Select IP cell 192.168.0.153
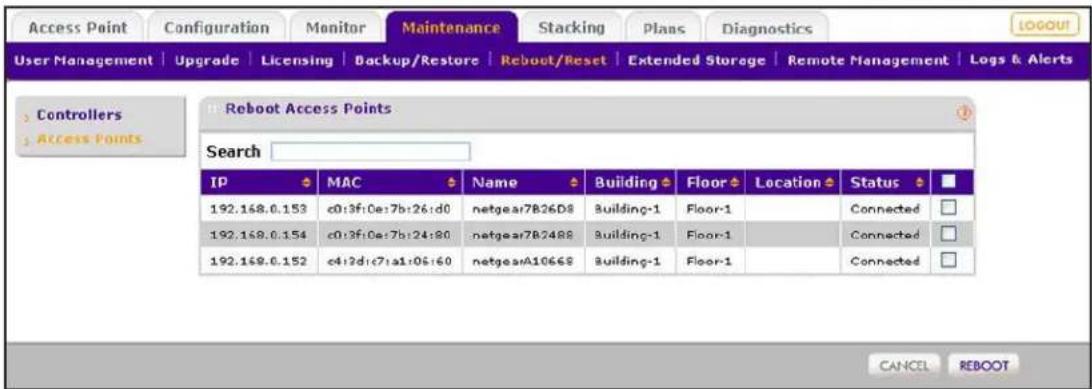 click(x=258, y=209)
